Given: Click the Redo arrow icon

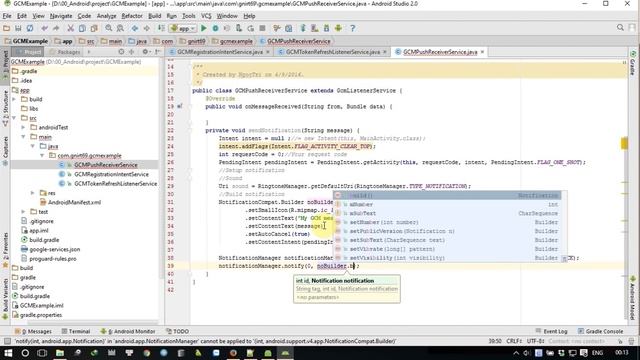Looking at the screenshot, I should pyautogui.click(x=56, y=28).
